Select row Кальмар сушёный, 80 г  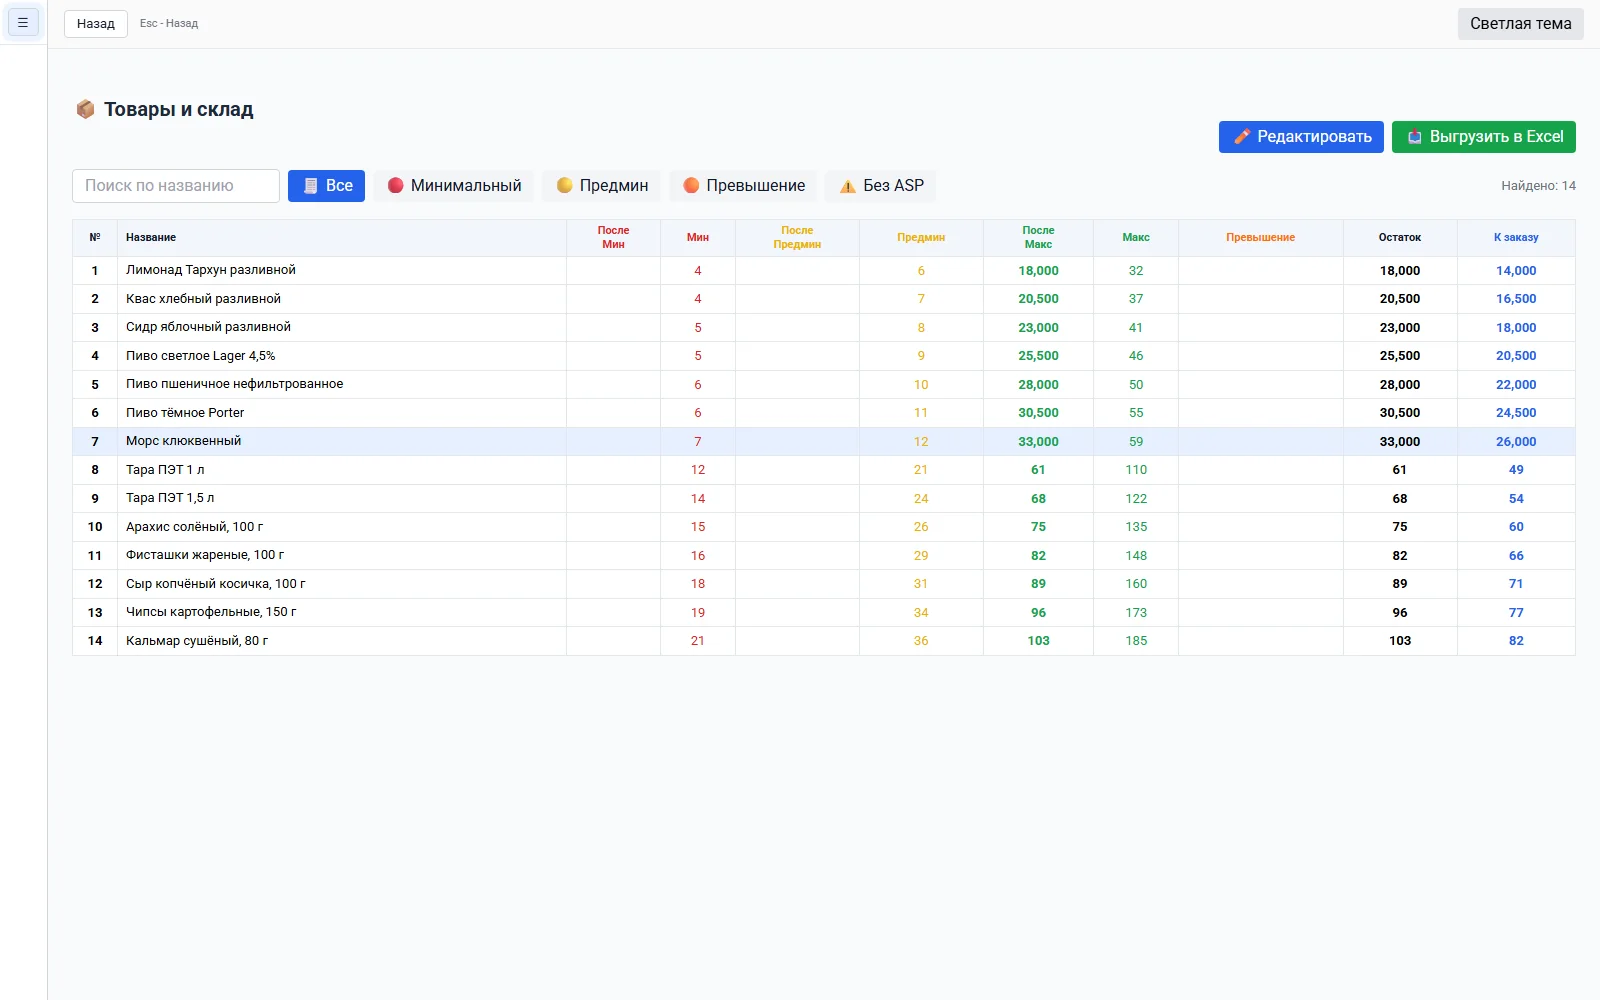pyautogui.click(x=823, y=641)
